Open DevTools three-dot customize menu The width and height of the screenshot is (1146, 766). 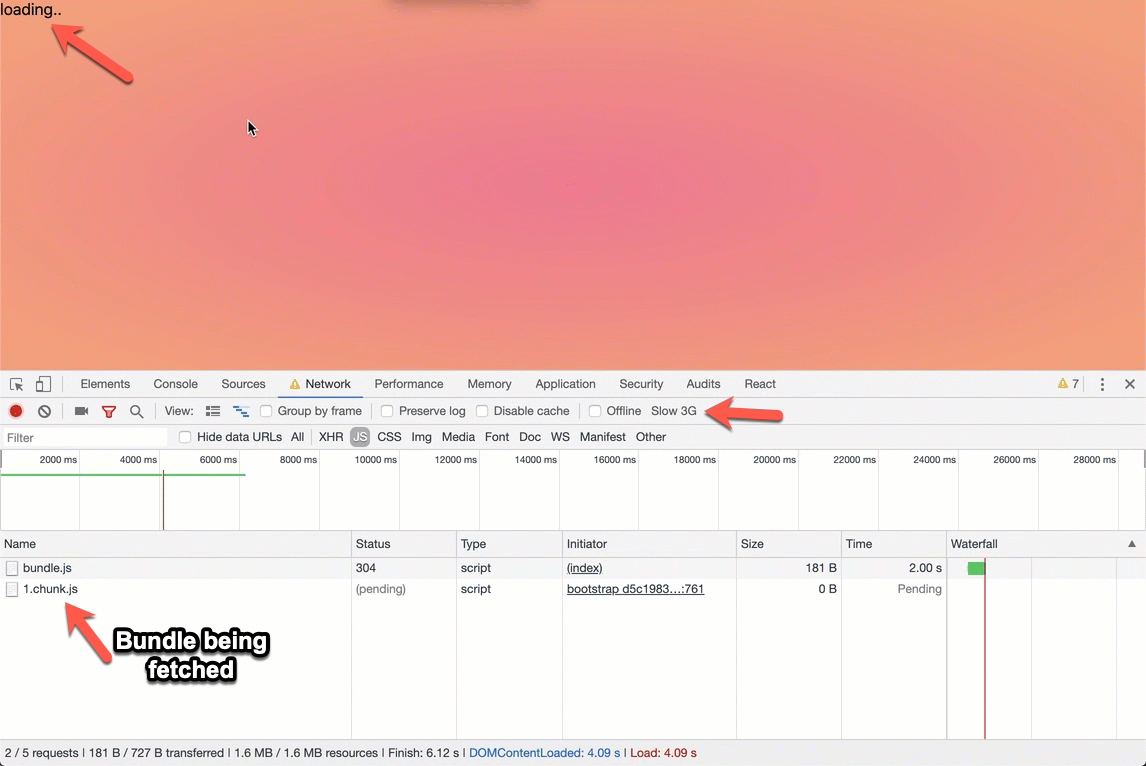(1102, 384)
